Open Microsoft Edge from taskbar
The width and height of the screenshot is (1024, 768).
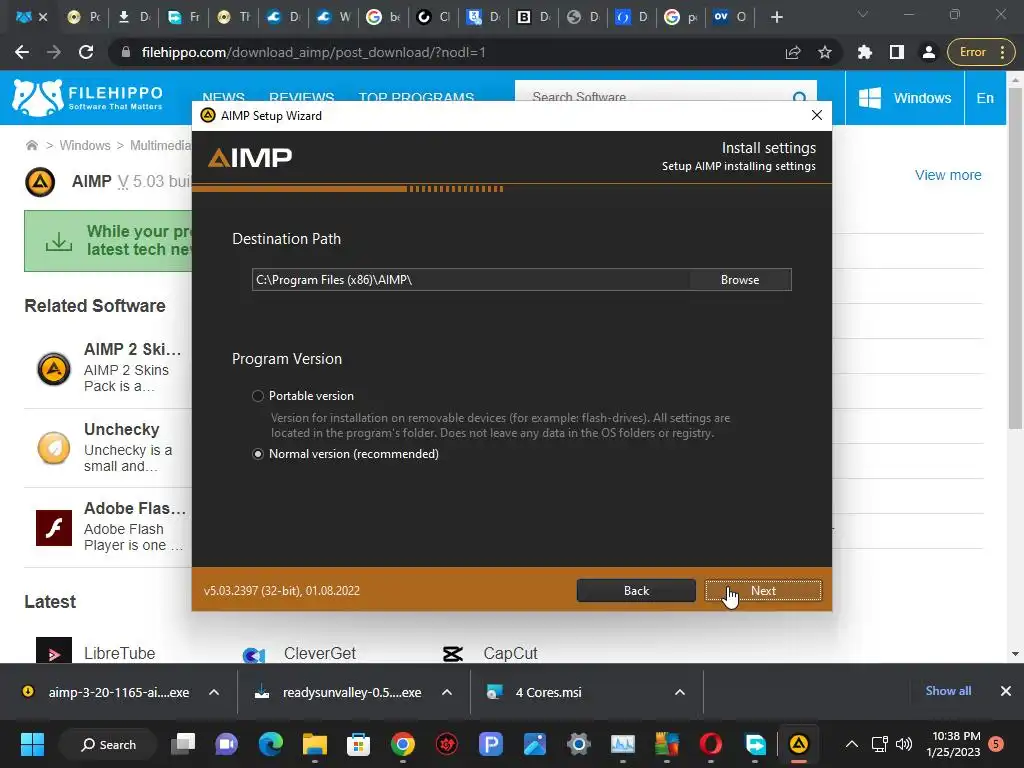coord(270,744)
